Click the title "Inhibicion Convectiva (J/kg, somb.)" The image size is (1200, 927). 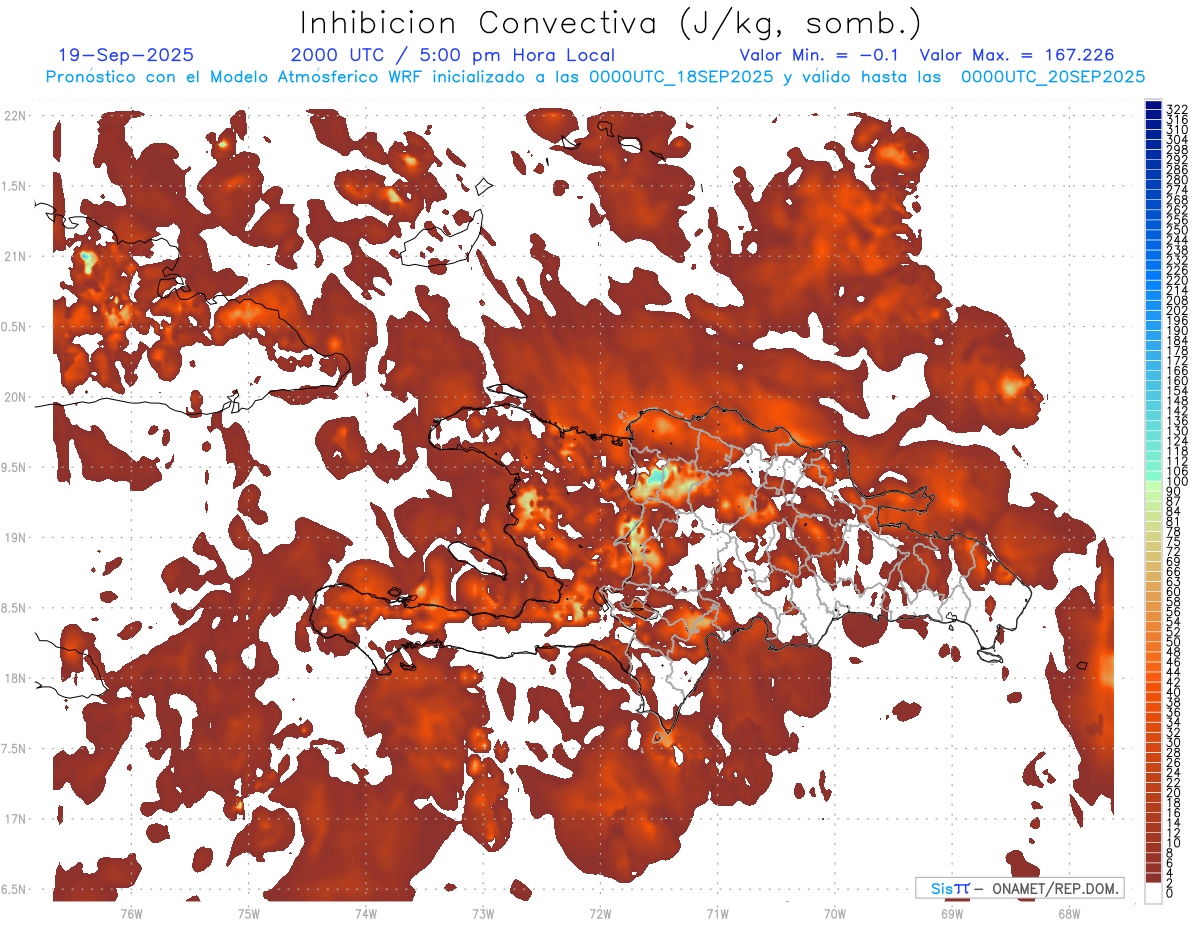click(x=611, y=22)
